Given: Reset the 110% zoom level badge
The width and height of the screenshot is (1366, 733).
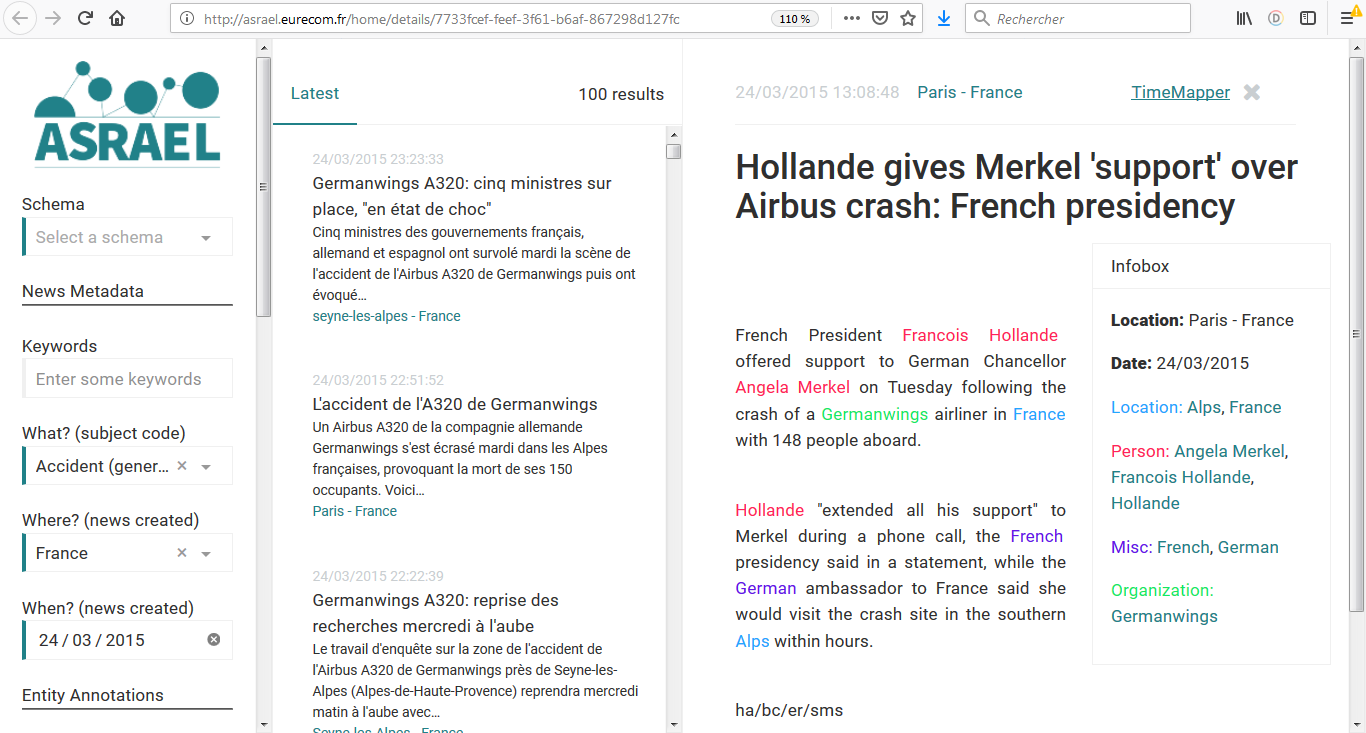Looking at the screenshot, I should 795,18.
